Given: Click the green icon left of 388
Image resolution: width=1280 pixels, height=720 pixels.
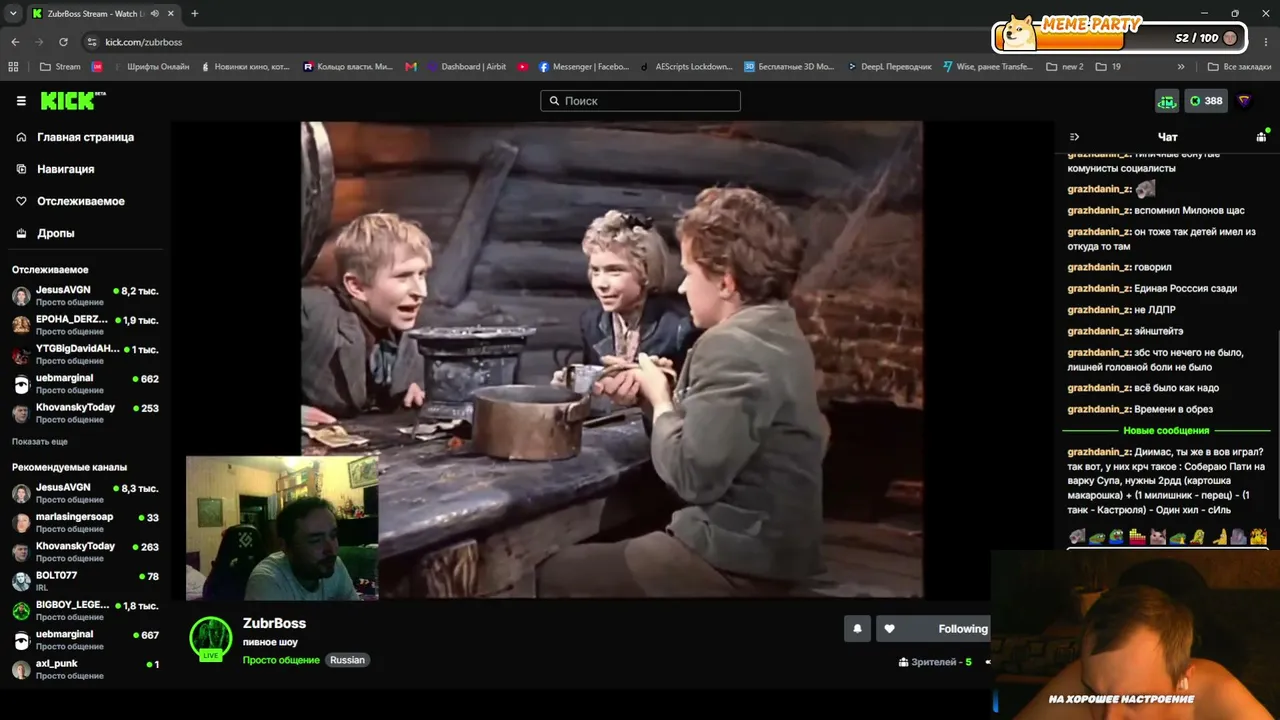Looking at the screenshot, I should coord(1167,101).
